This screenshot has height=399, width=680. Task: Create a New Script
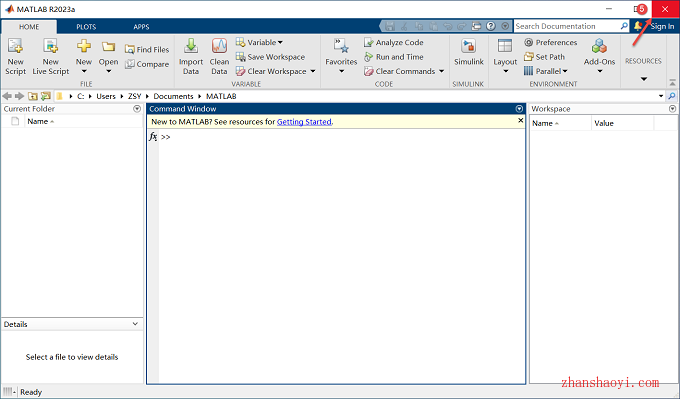[15, 57]
